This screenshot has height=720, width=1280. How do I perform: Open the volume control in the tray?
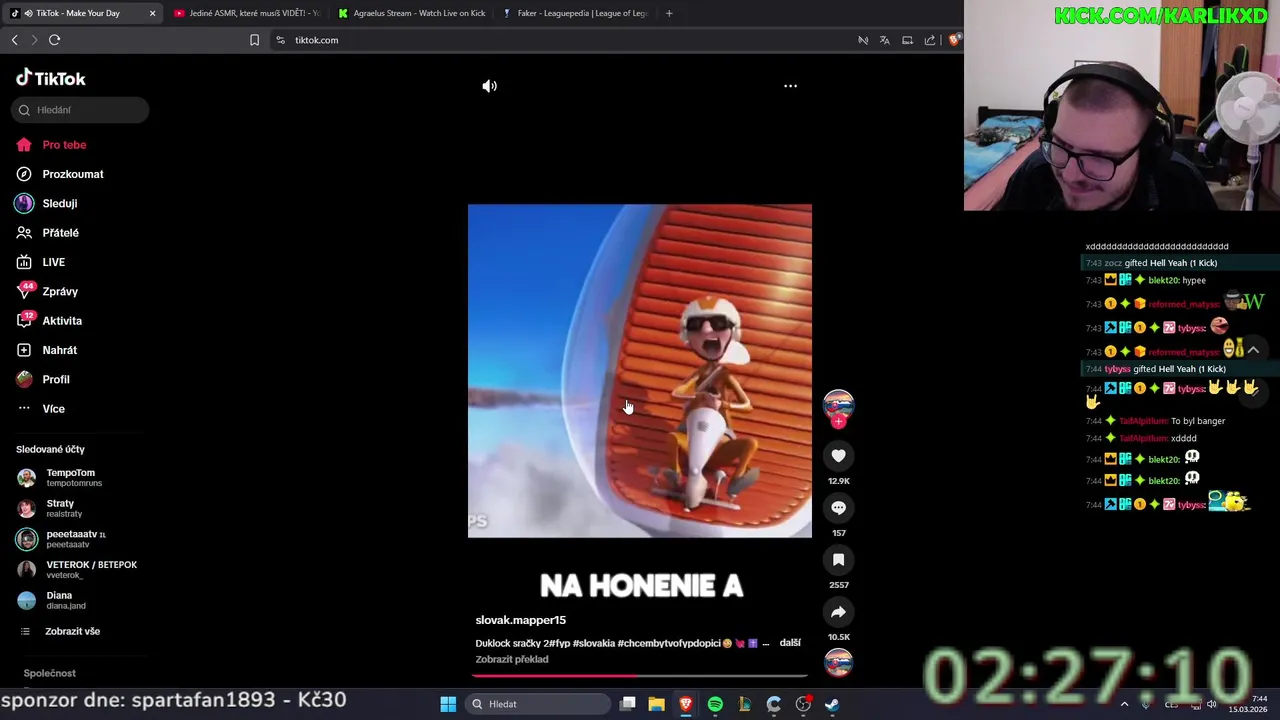pyautogui.click(x=1211, y=704)
